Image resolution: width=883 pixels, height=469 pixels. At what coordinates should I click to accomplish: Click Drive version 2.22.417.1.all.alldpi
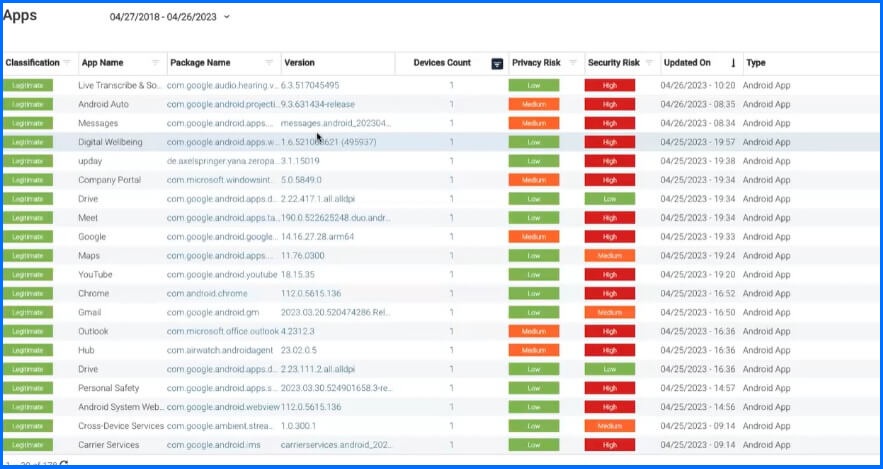click(x=318, y=199)
